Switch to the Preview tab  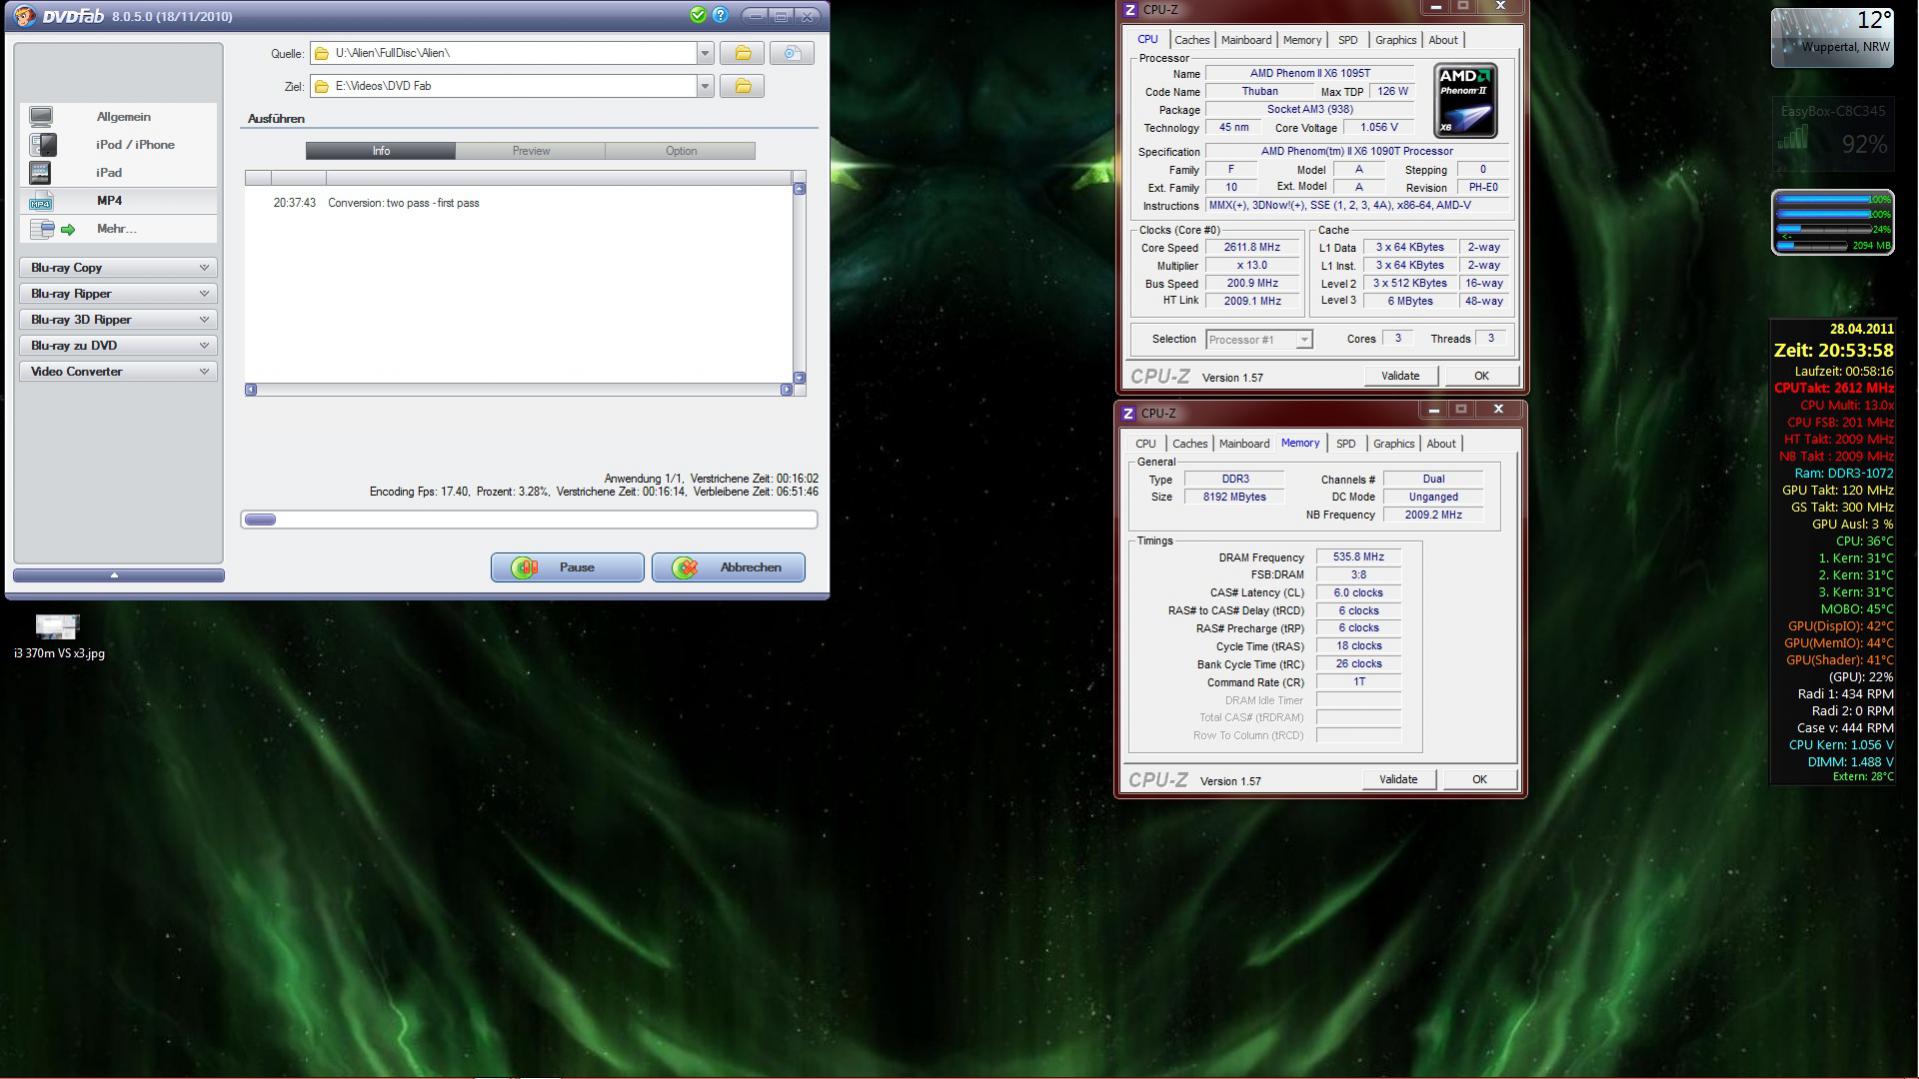click(x=531, y=151)
